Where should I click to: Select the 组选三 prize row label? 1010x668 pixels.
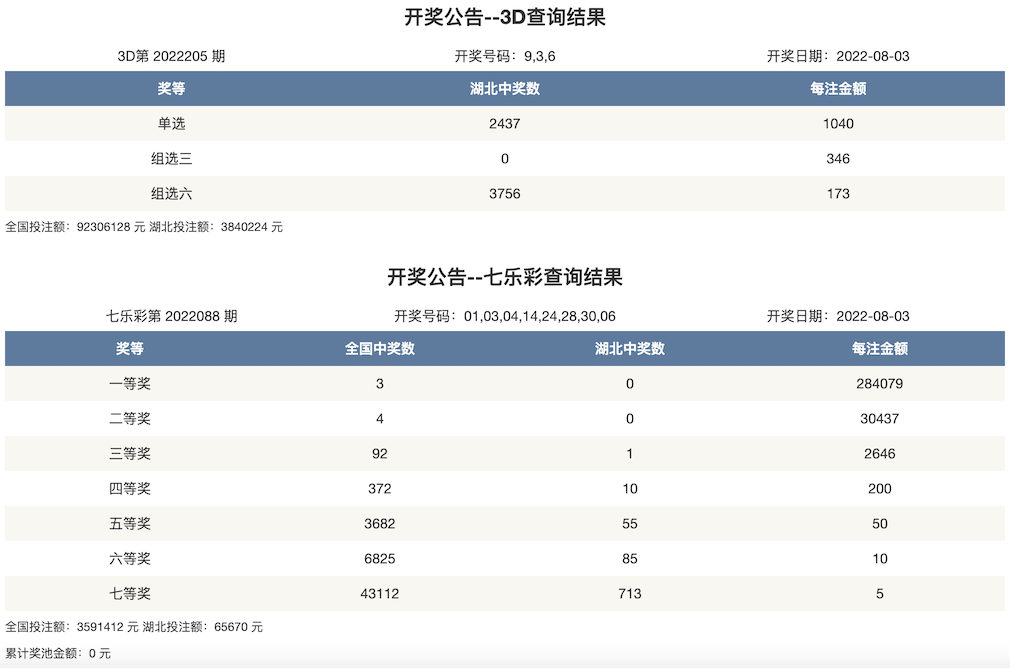[171, 158]
